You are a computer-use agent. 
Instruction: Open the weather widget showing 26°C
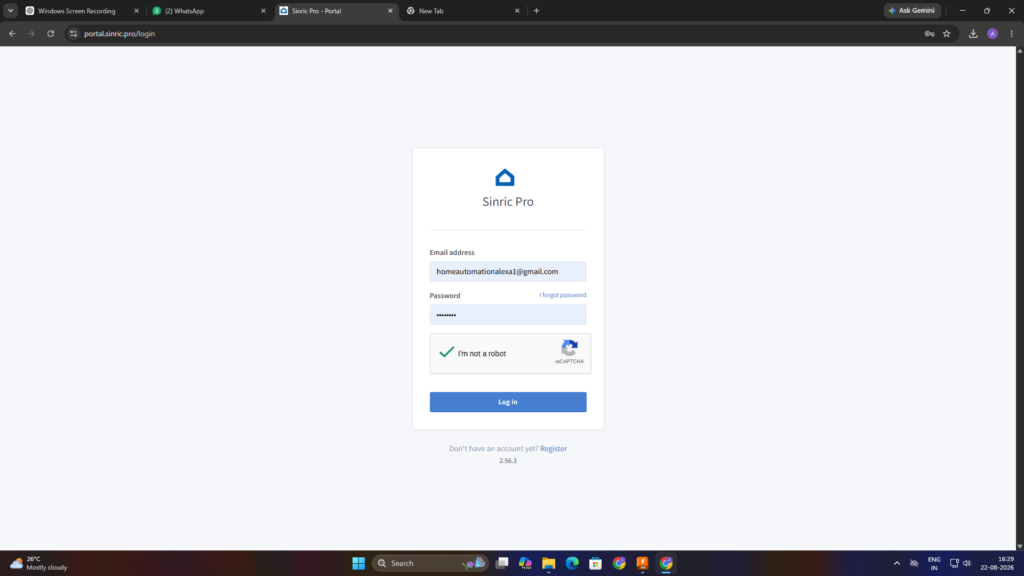click(39, 563)
